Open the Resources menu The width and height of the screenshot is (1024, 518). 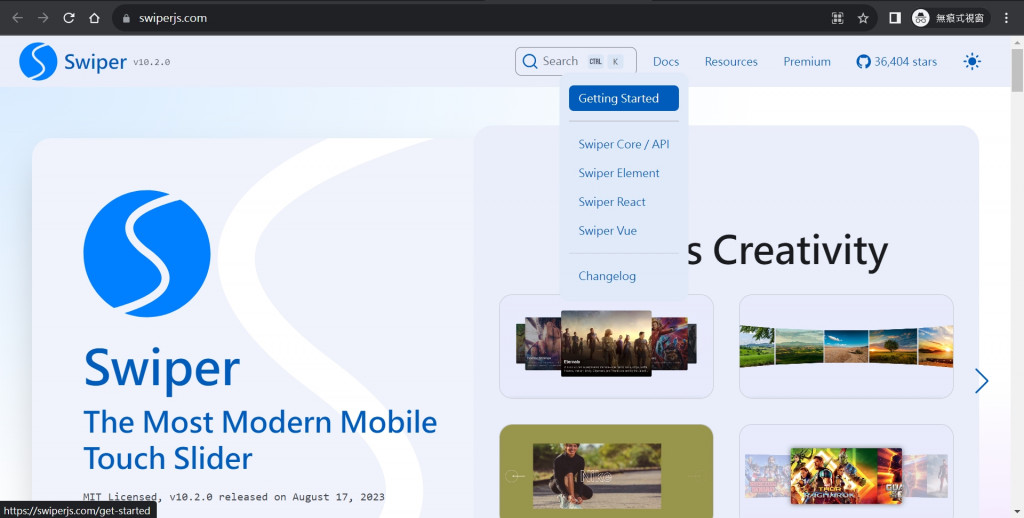coord(731,61)
